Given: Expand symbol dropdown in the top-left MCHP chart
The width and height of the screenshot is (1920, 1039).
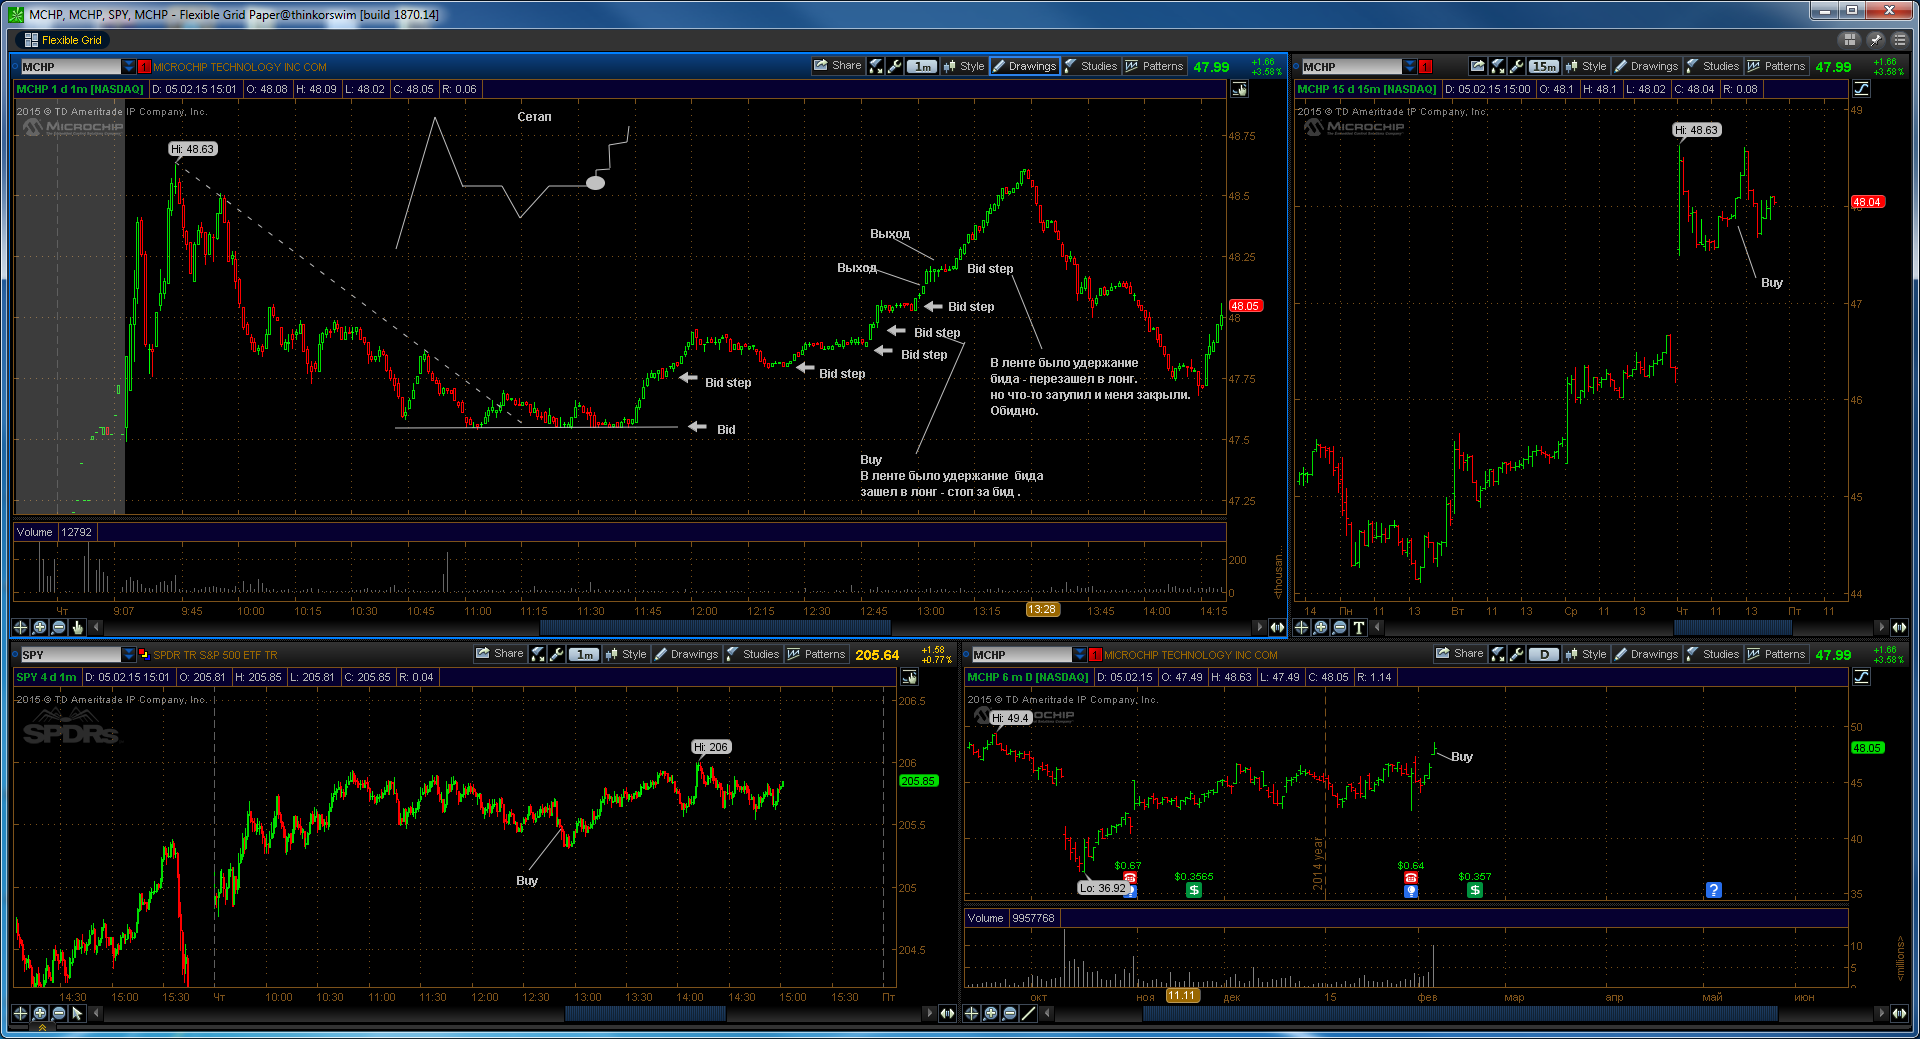Looking at the screenshot, I should click(x=128, y=66).
